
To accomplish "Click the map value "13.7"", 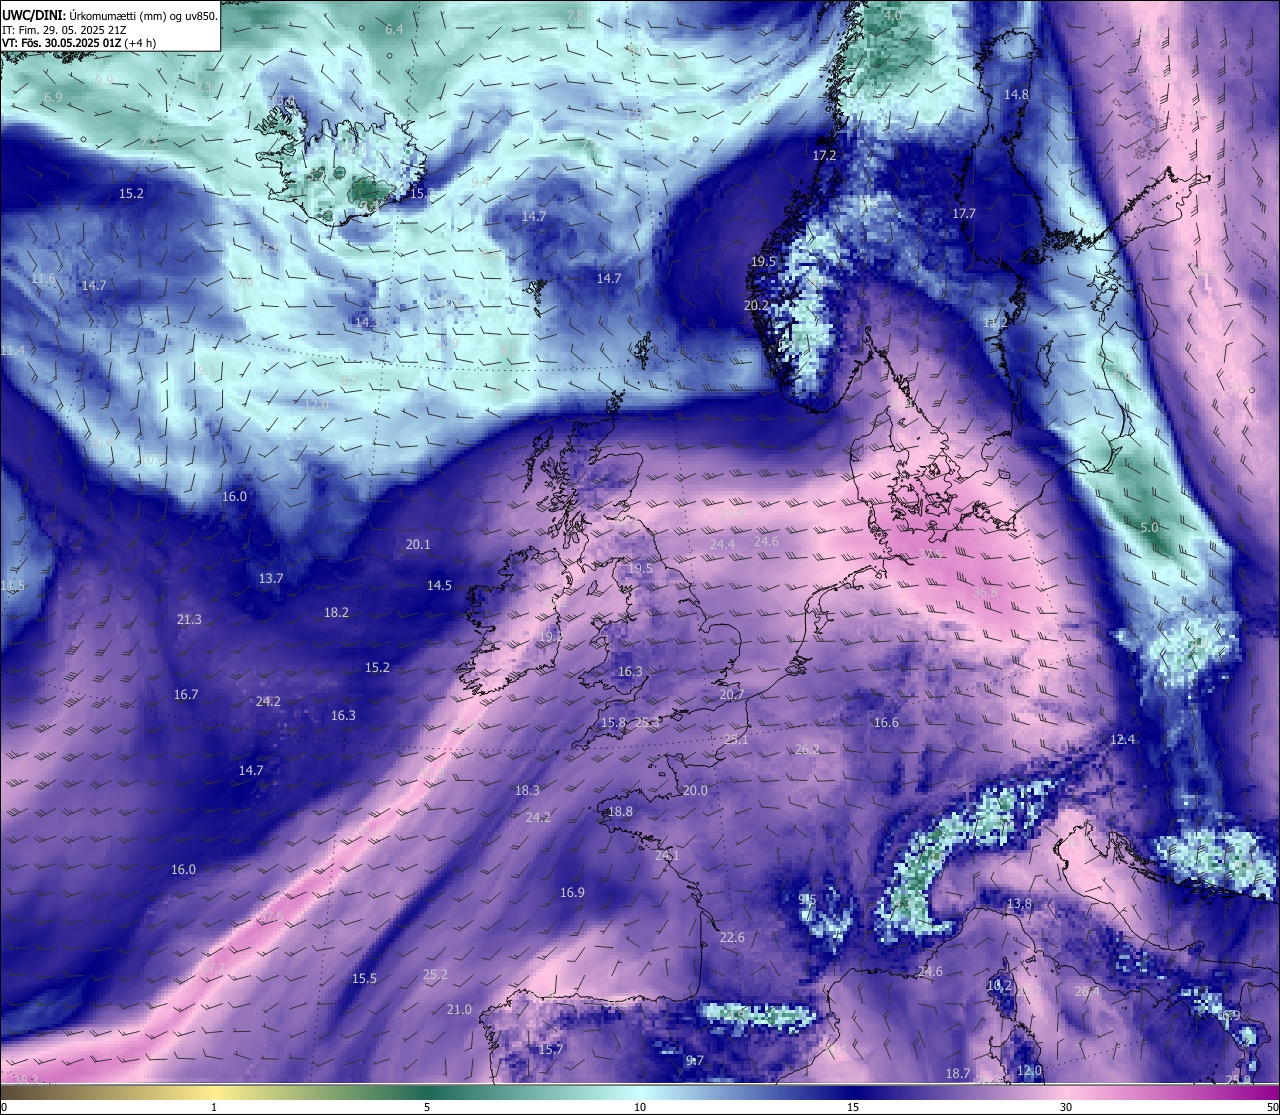I will click(x=271, y=578).
